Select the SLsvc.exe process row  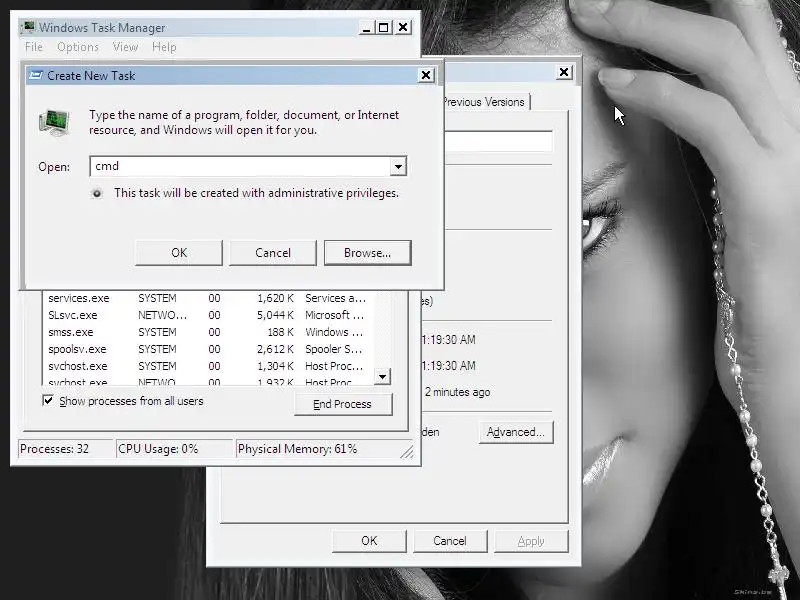[209, 315]
